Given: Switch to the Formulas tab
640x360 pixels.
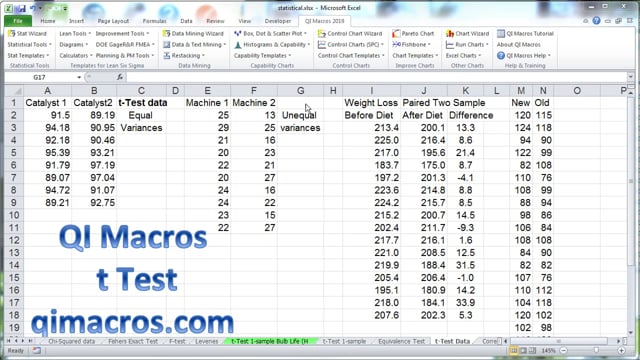Looking at the screenshot, I should pyautogui.click(x=154, y=21).
